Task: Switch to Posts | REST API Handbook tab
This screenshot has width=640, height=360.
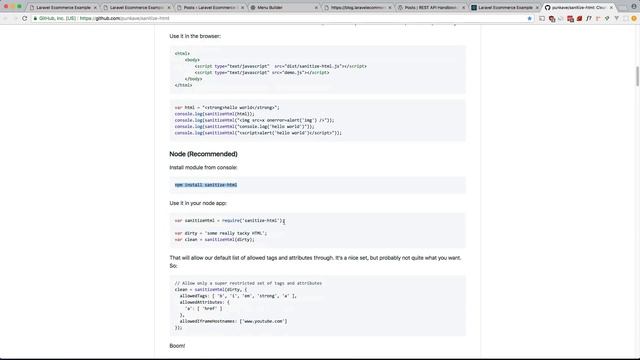Action: [431, 7]
